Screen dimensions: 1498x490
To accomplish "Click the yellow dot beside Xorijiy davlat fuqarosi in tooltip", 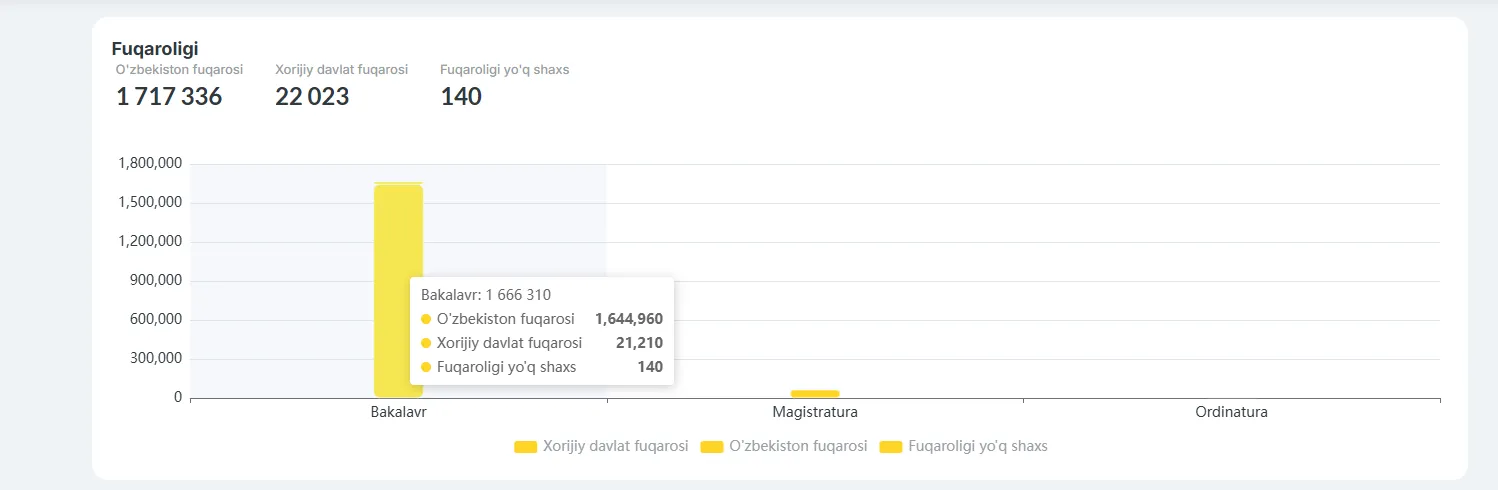I will [x=426, y=343].
